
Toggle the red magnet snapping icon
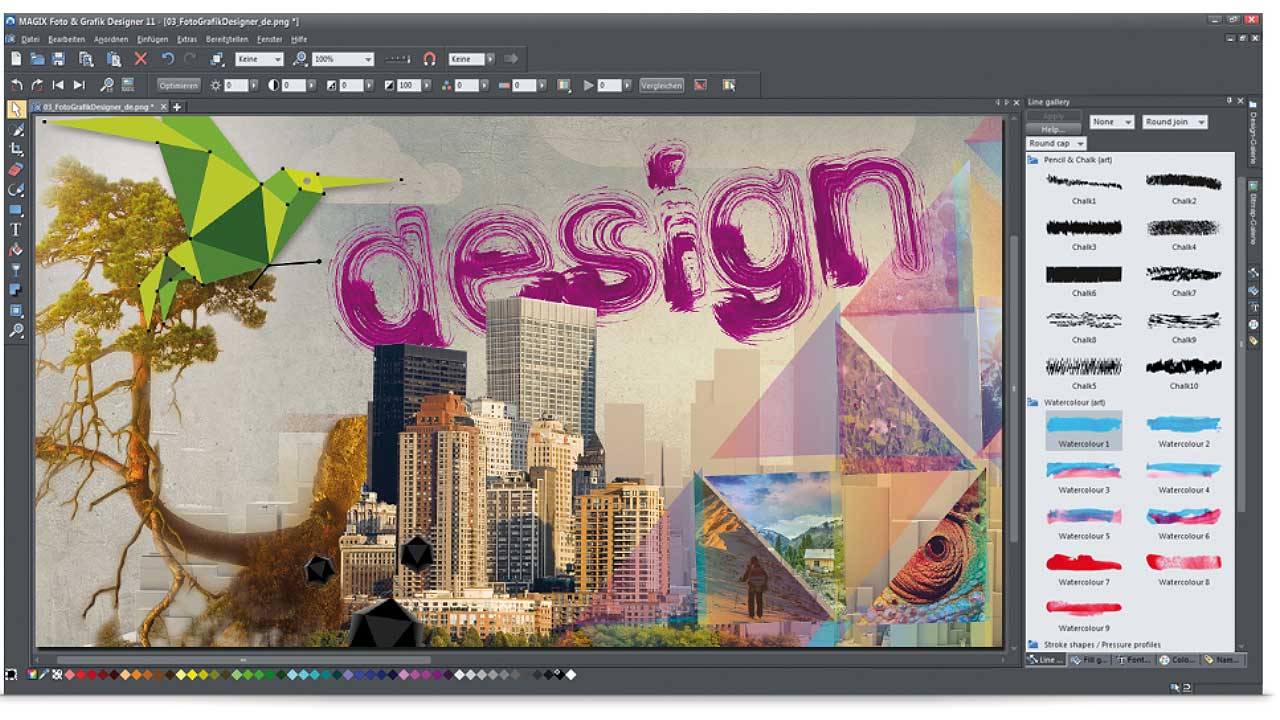[429, 60]
